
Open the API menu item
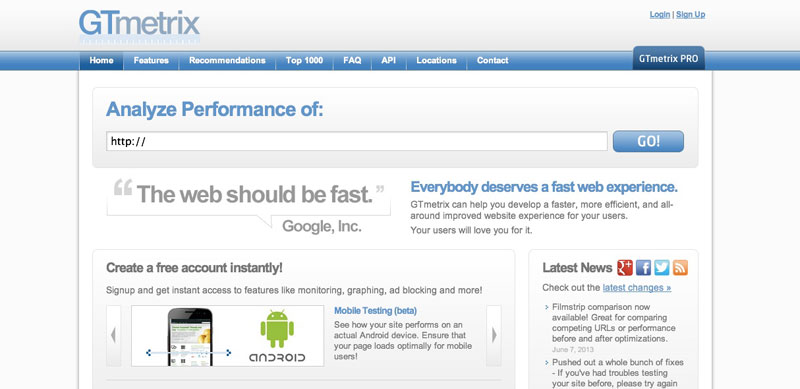coord(388,60)
